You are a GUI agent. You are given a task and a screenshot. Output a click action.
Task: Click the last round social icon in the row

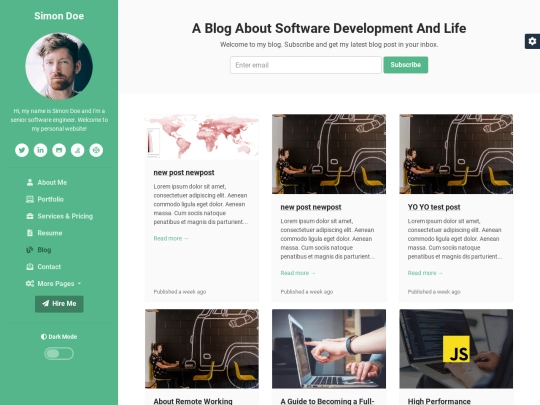pyautogui.click(x=96, y=150)
